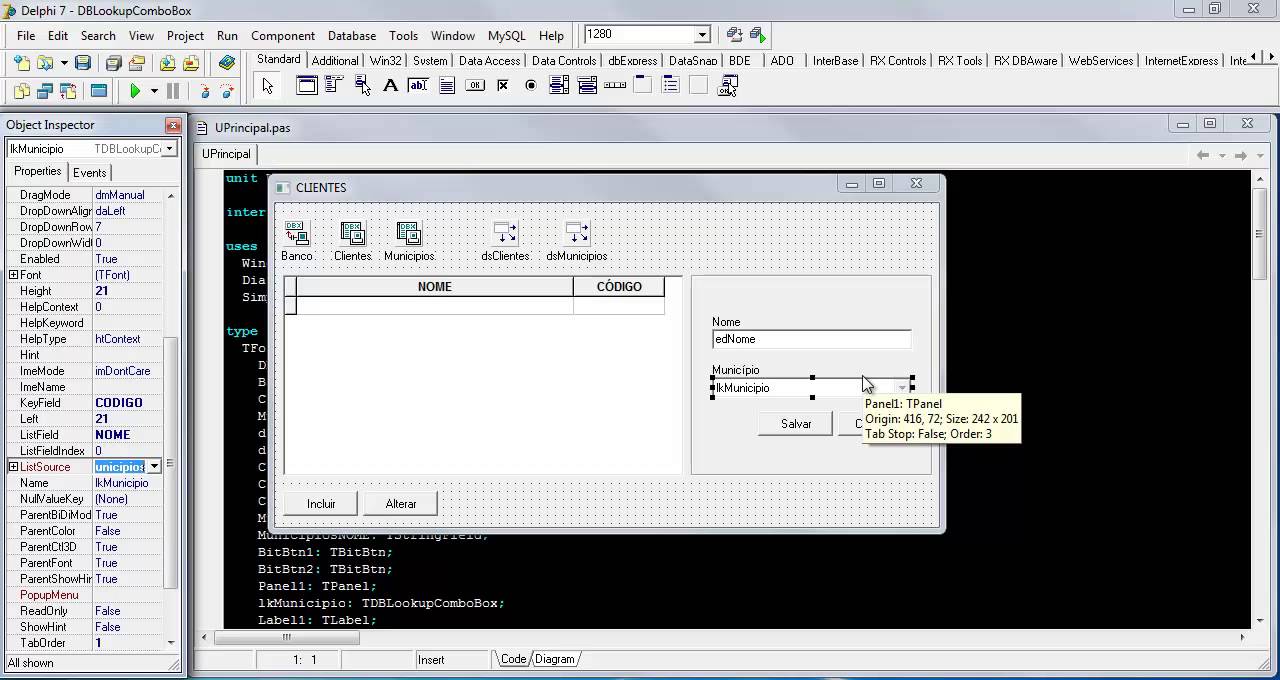
Task: Expand the ListSource property node
Action: click(x=13, y=467)
